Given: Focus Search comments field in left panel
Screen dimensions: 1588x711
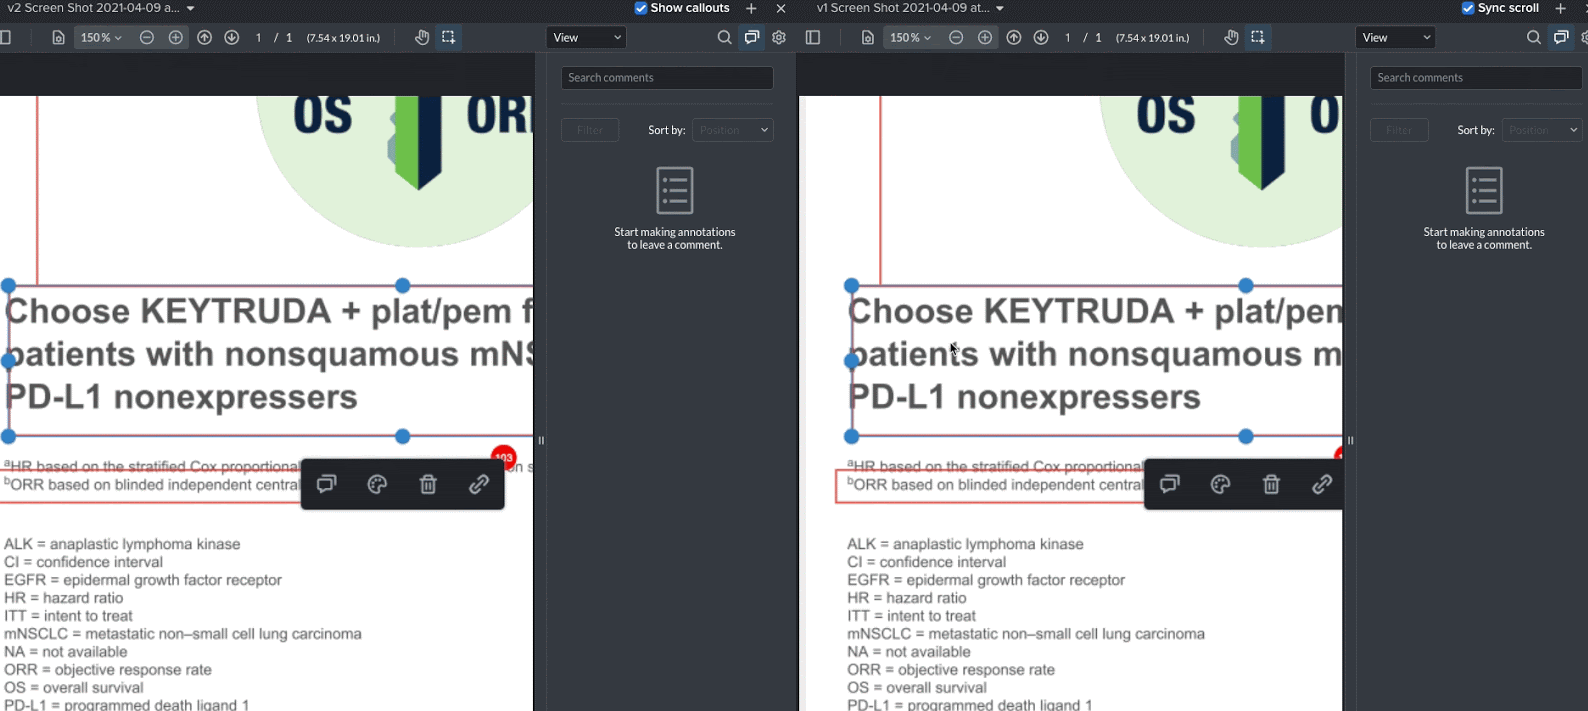Looking at the screenshot, I should coord(667,78).
